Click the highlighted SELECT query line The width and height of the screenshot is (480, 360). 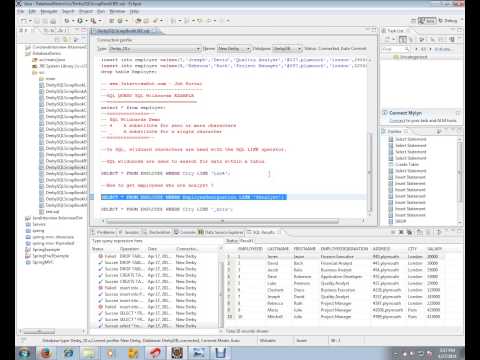[193, 197]
